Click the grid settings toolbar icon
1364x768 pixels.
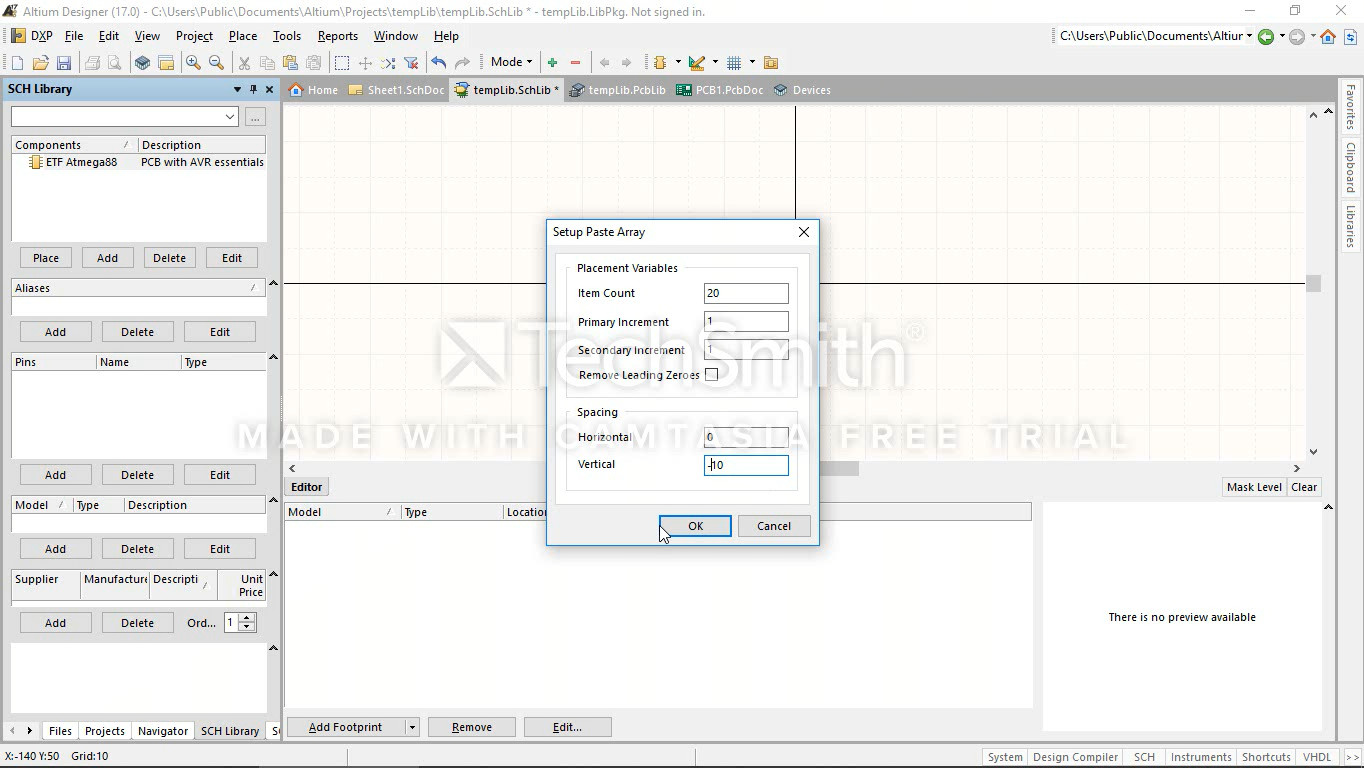point(734,63)
